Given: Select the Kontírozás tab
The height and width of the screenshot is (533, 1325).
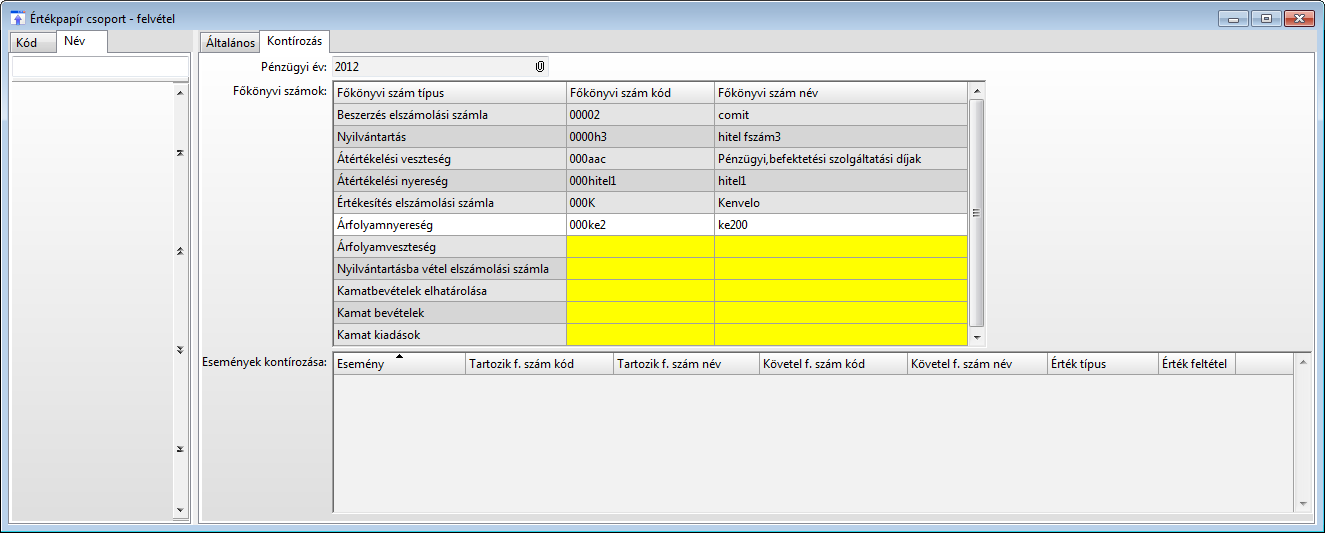Looking at the screenshot, I should 294,42.
